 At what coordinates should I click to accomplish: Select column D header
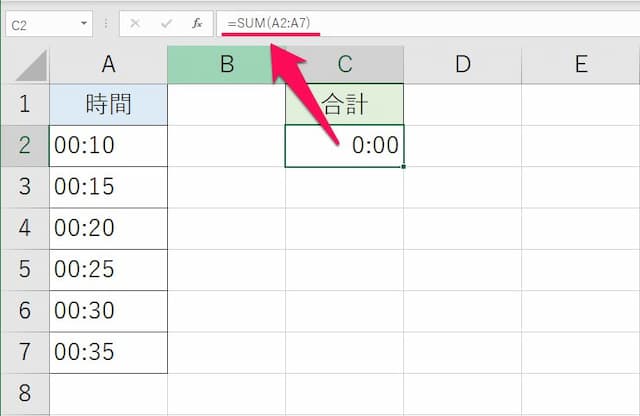click(x=462, y=65)
